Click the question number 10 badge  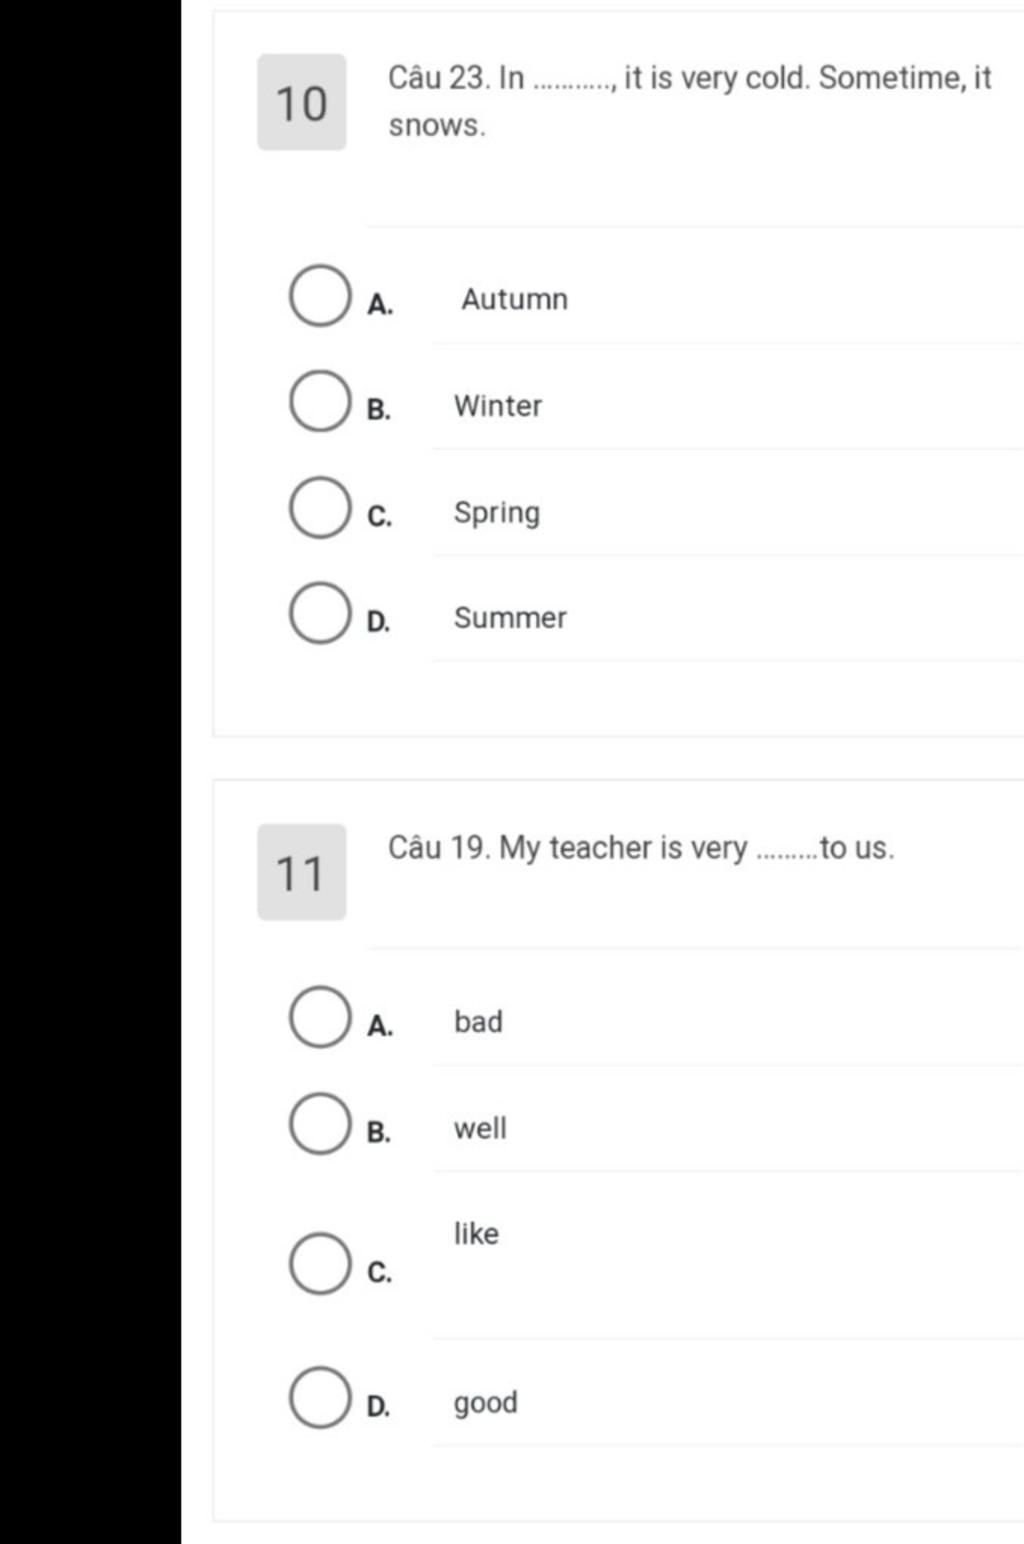[x=302, y=102]
